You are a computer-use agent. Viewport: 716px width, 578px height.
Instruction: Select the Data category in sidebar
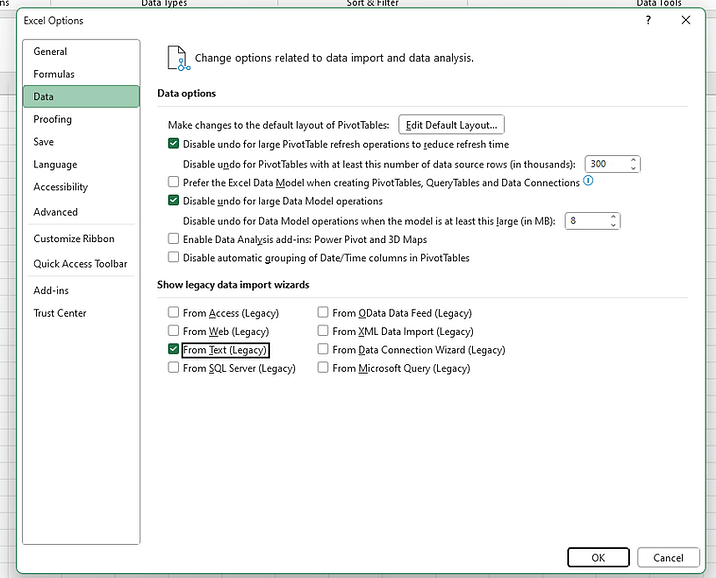(x=81, y=96)
